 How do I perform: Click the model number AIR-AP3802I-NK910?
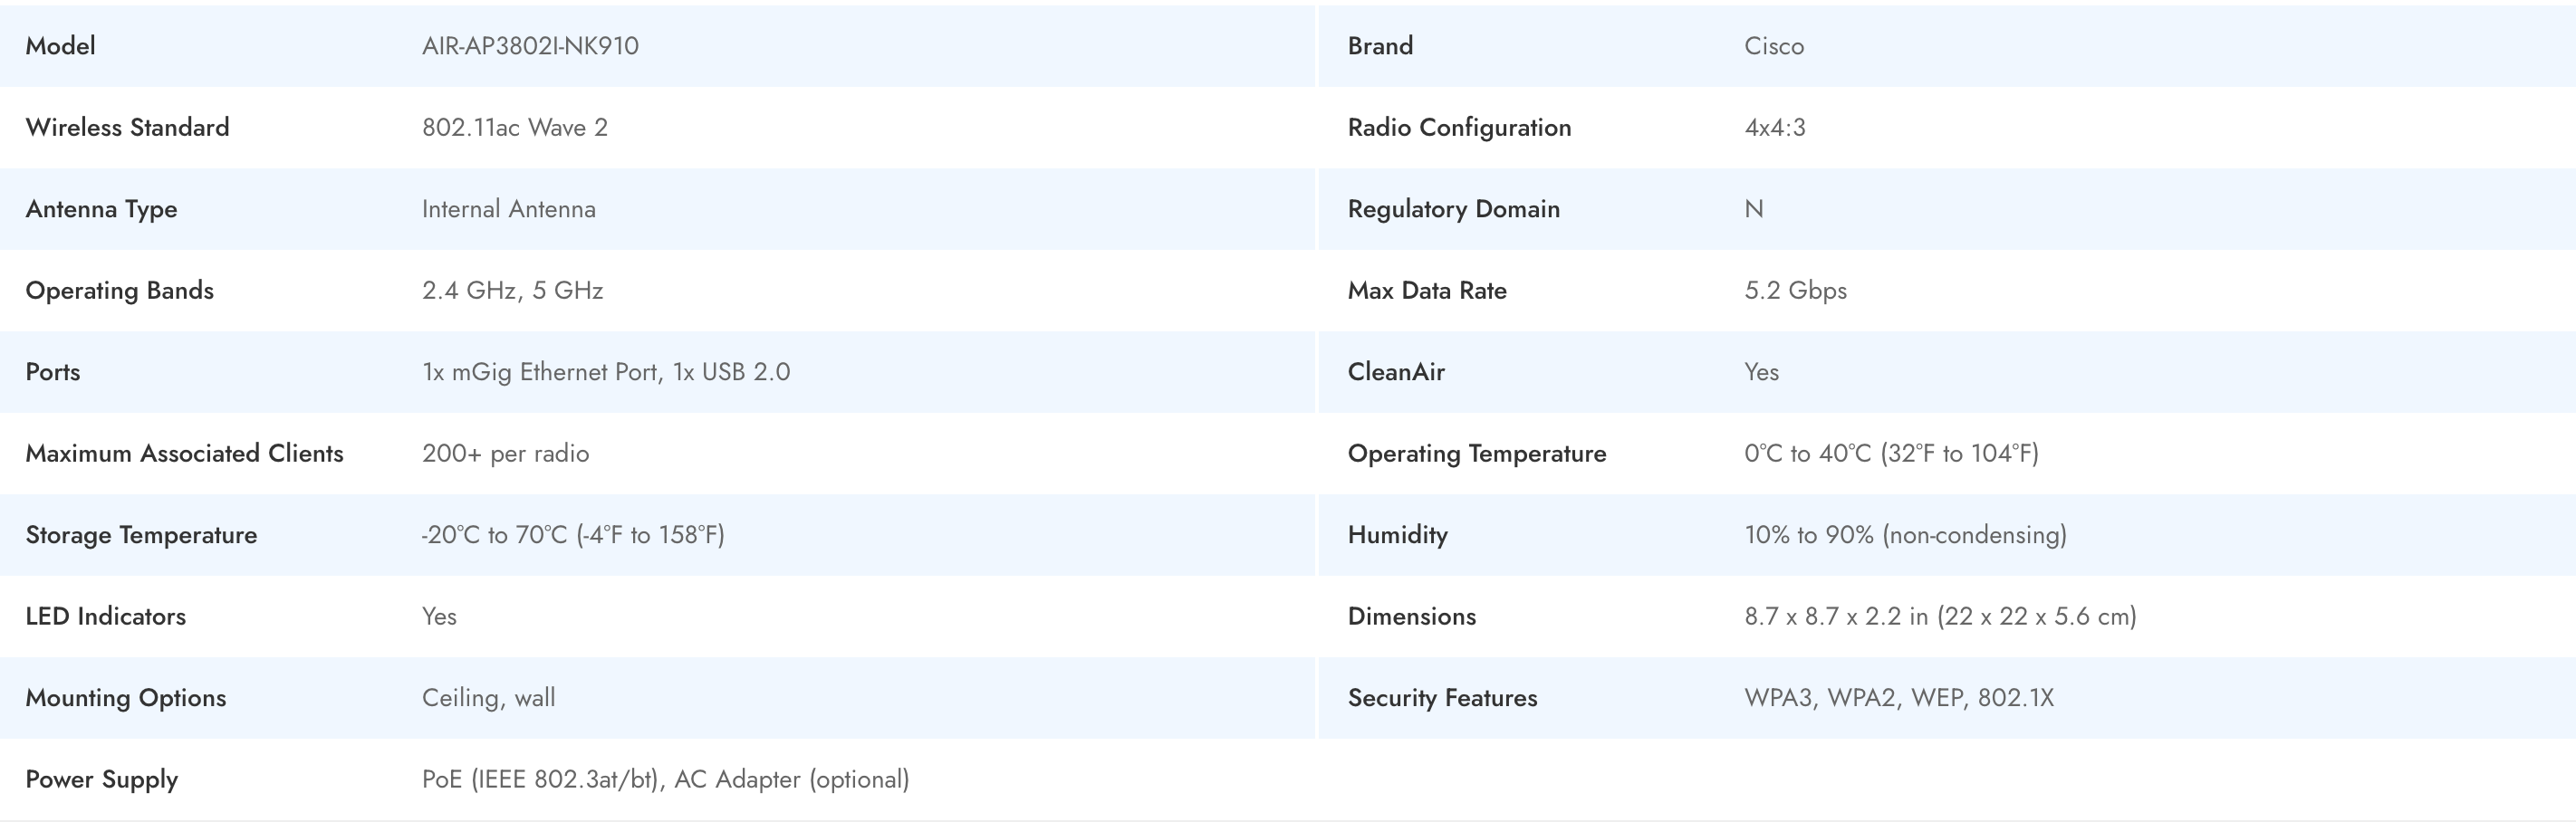[x=530, y=46]
